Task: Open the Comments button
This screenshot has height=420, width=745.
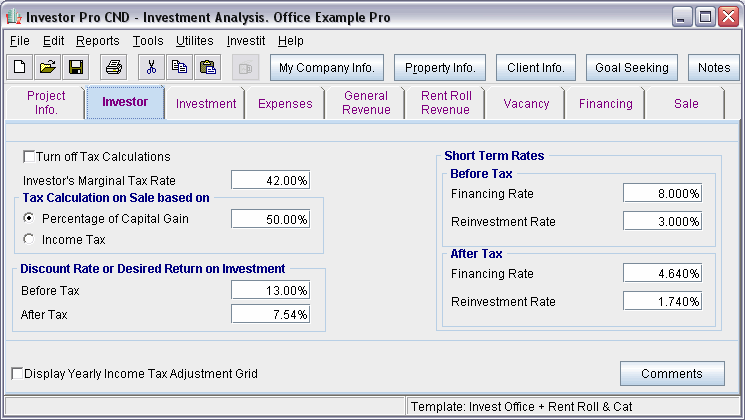Action: [x=672, y=373]
